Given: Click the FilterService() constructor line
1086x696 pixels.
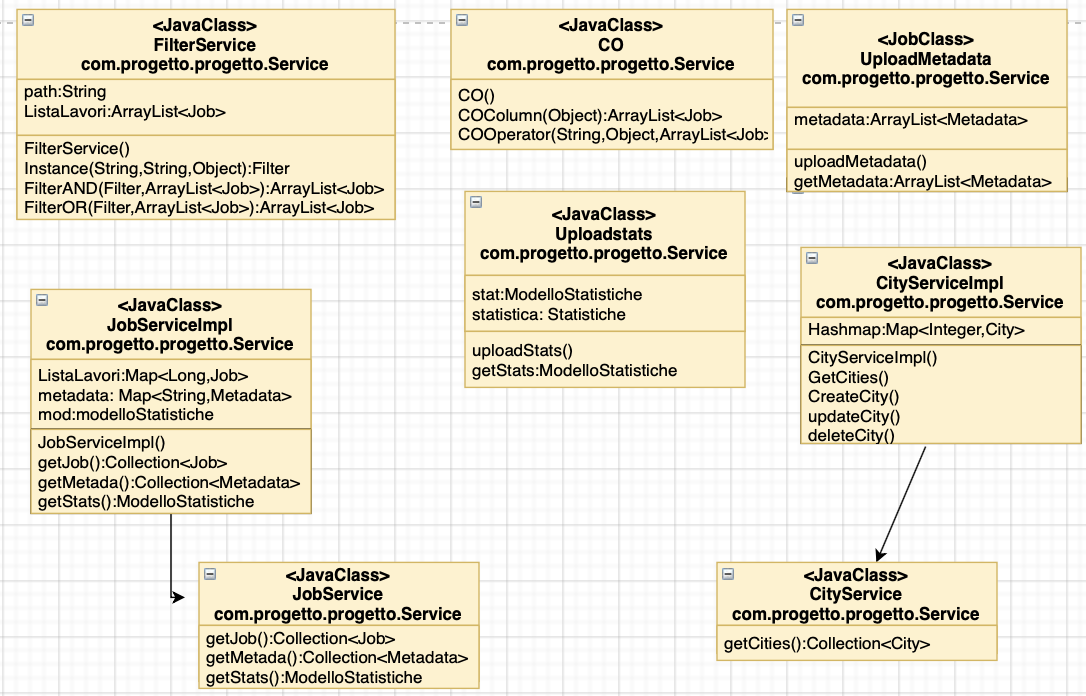Looking at the screenshot, I should click(x=77, y=148).
